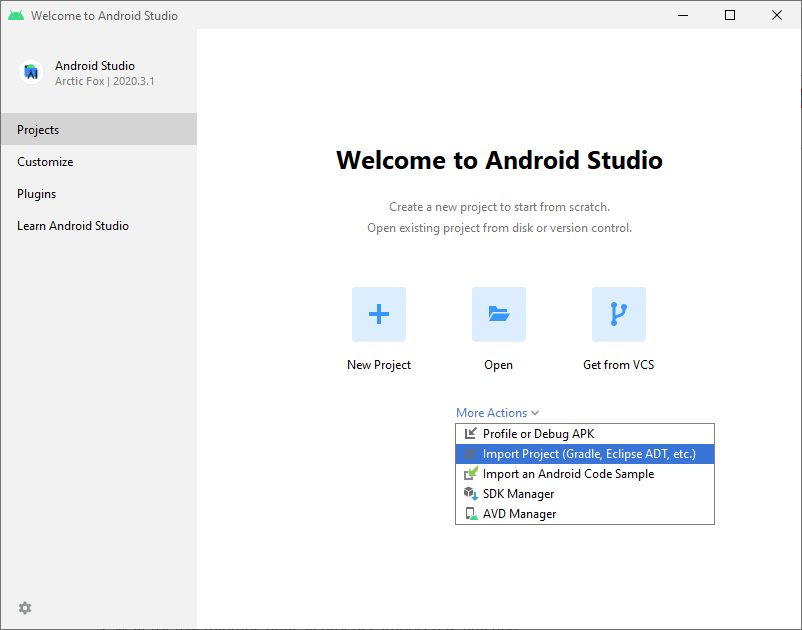Open the settings gear at bottom left
The height and width of the screenshot is (630, 802).
[x=25, y=608]
